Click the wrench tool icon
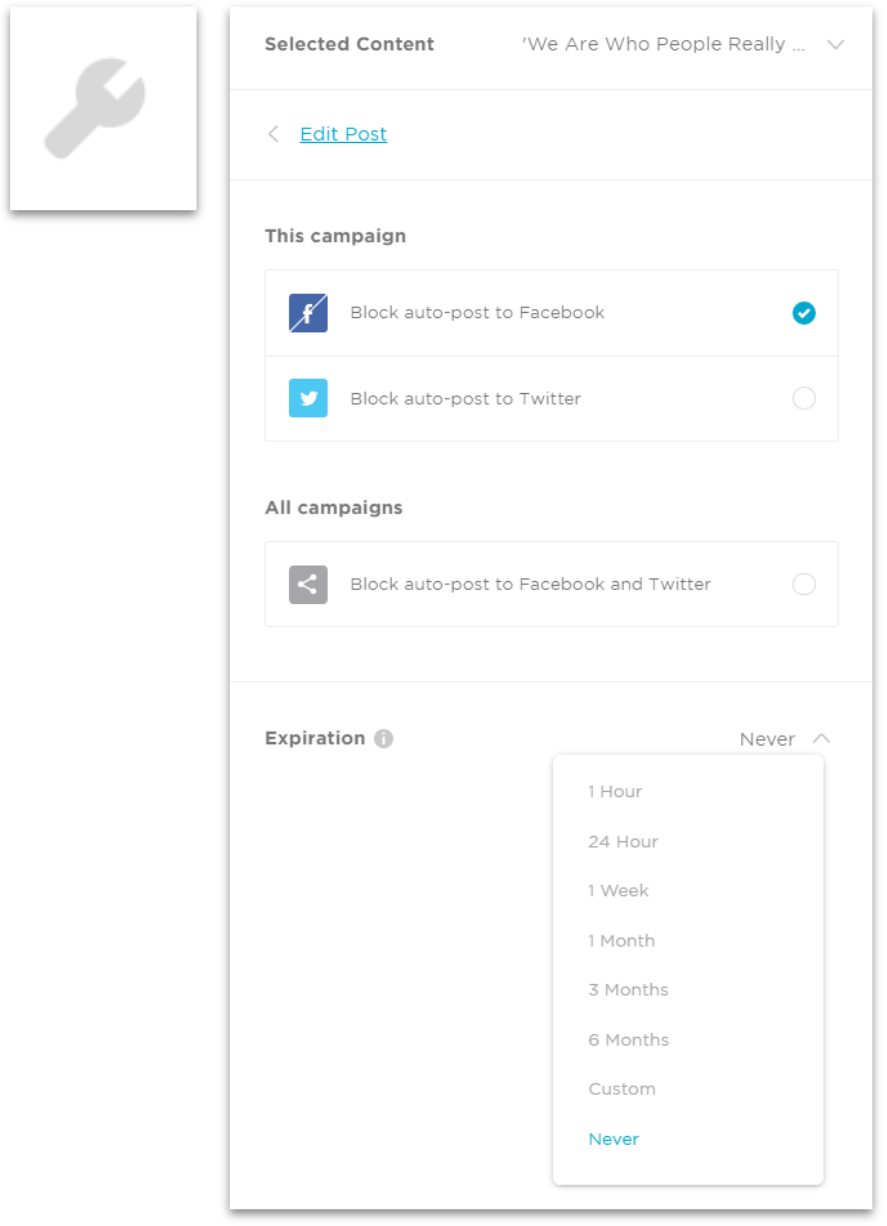Viewport: 887px width, 1226px height. tap(97, 108)
